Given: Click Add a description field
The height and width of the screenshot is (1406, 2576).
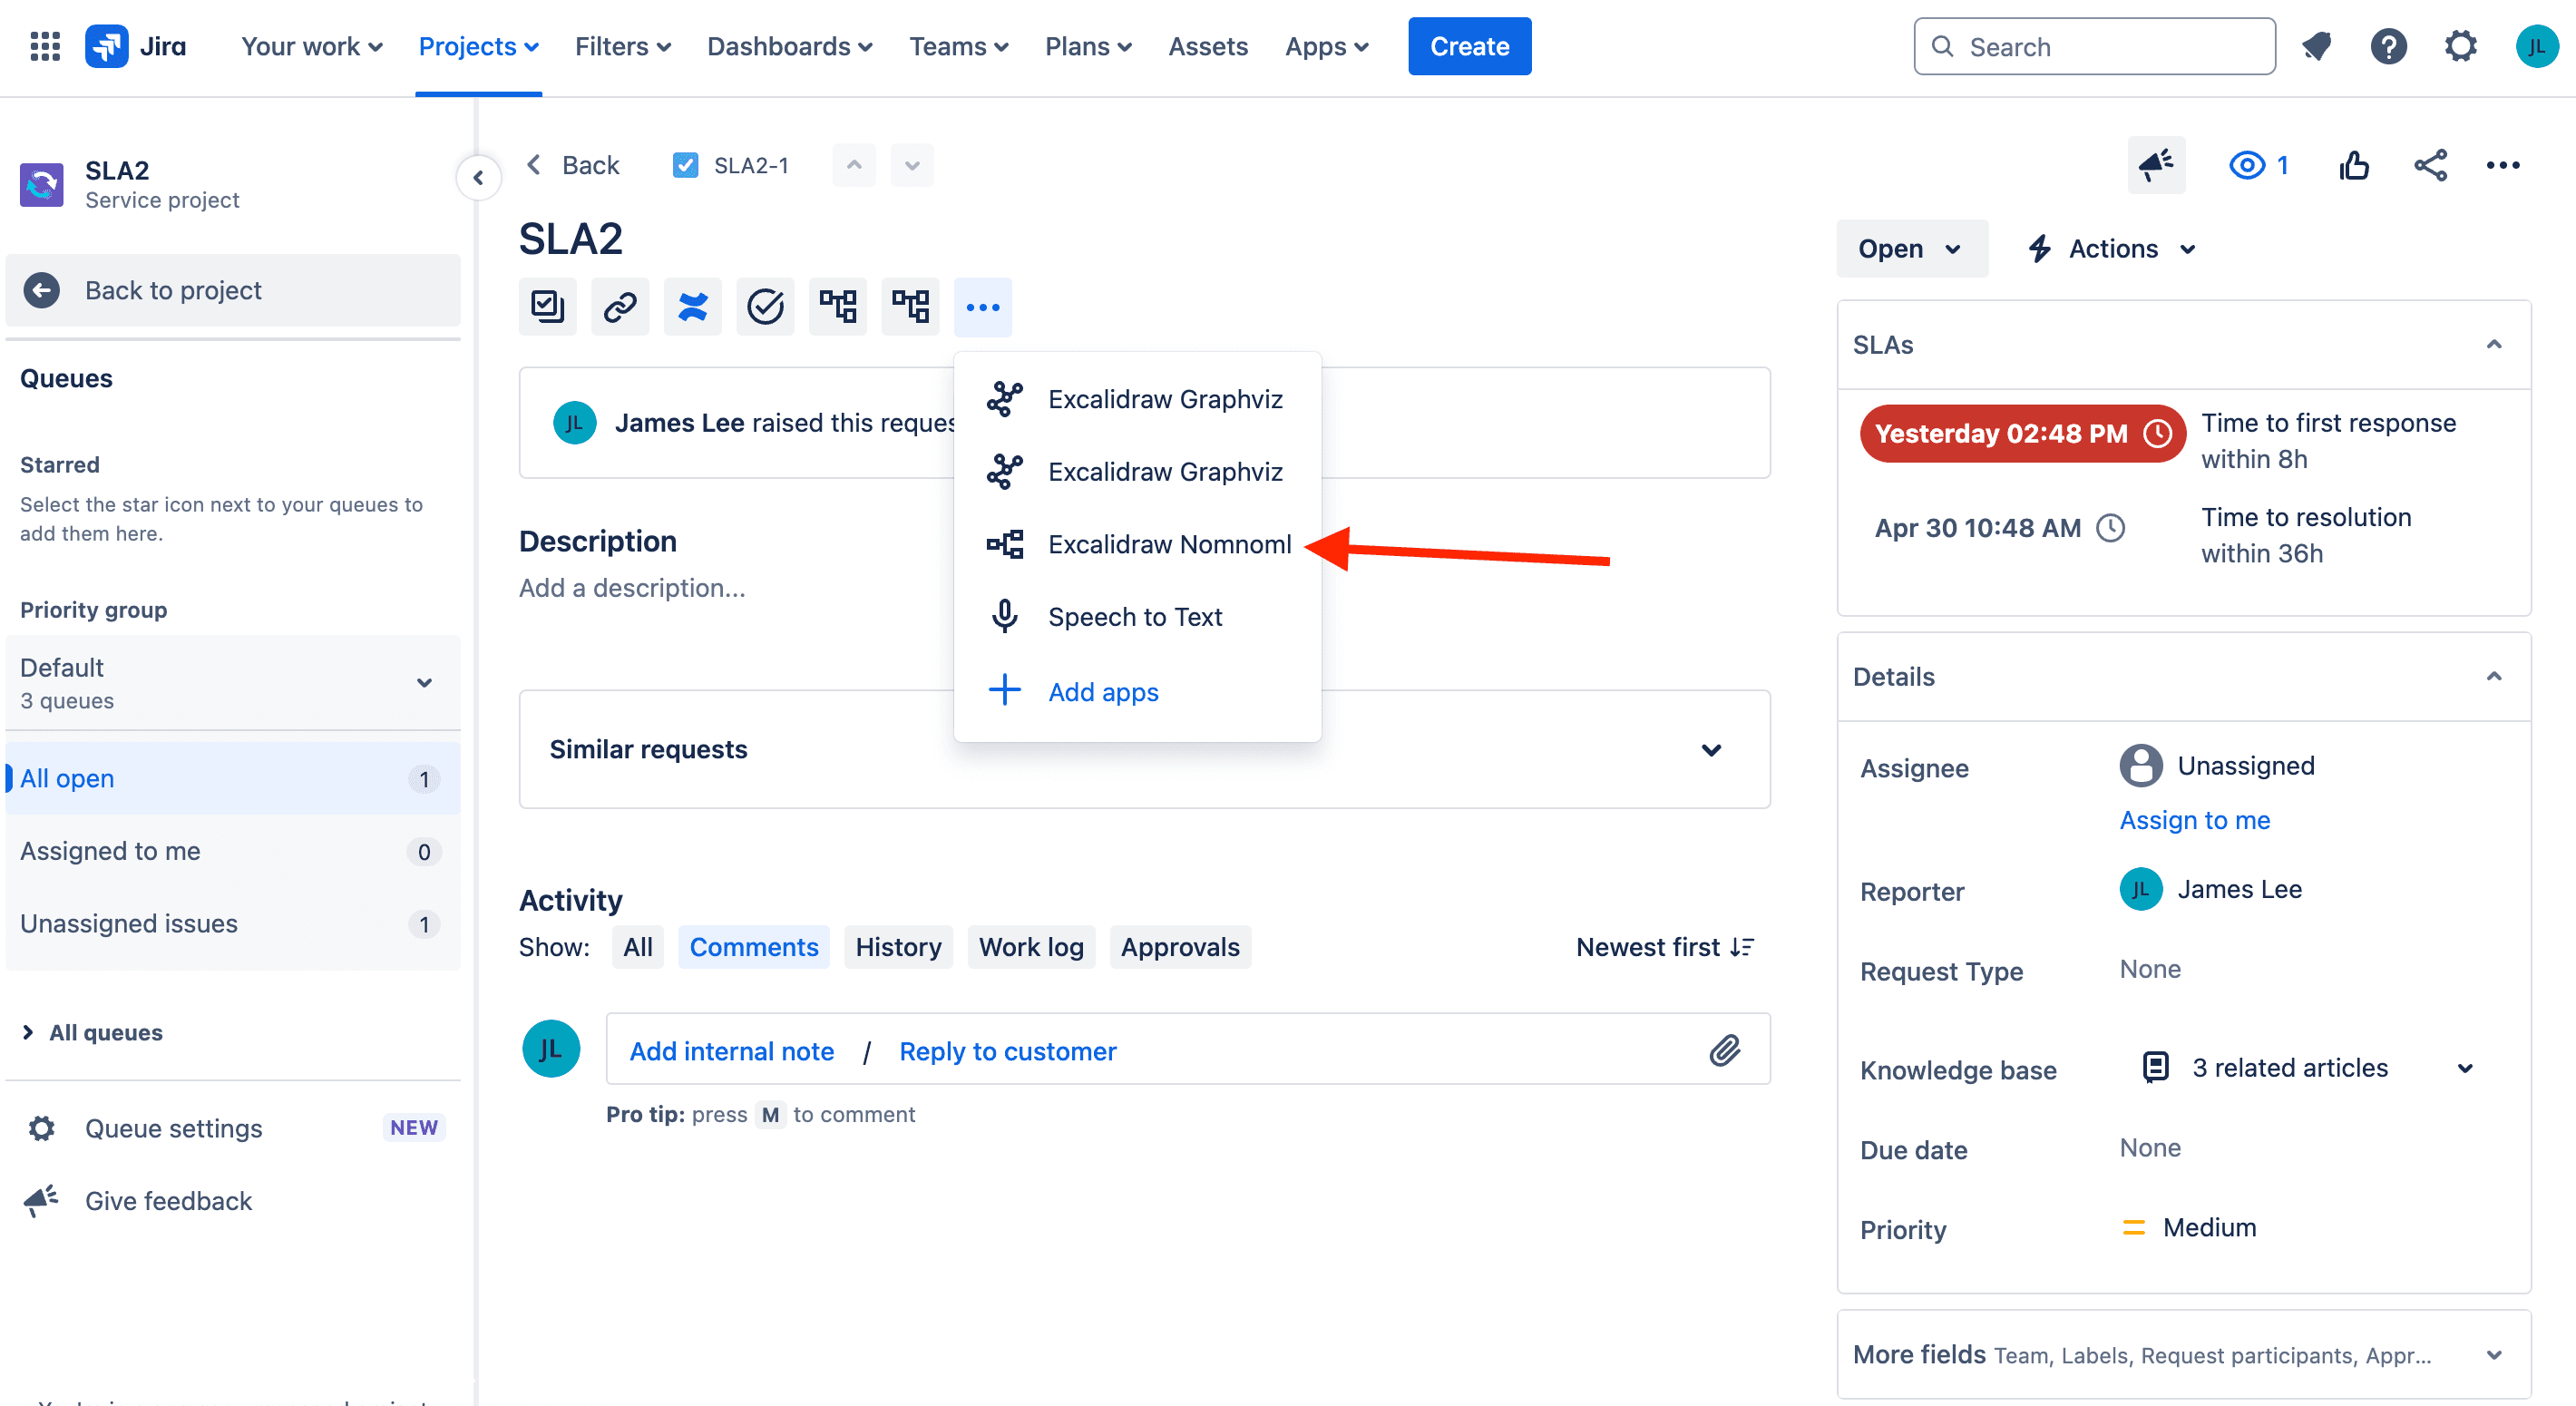Looking at the screenshot, I should click(x=632, y=588).
